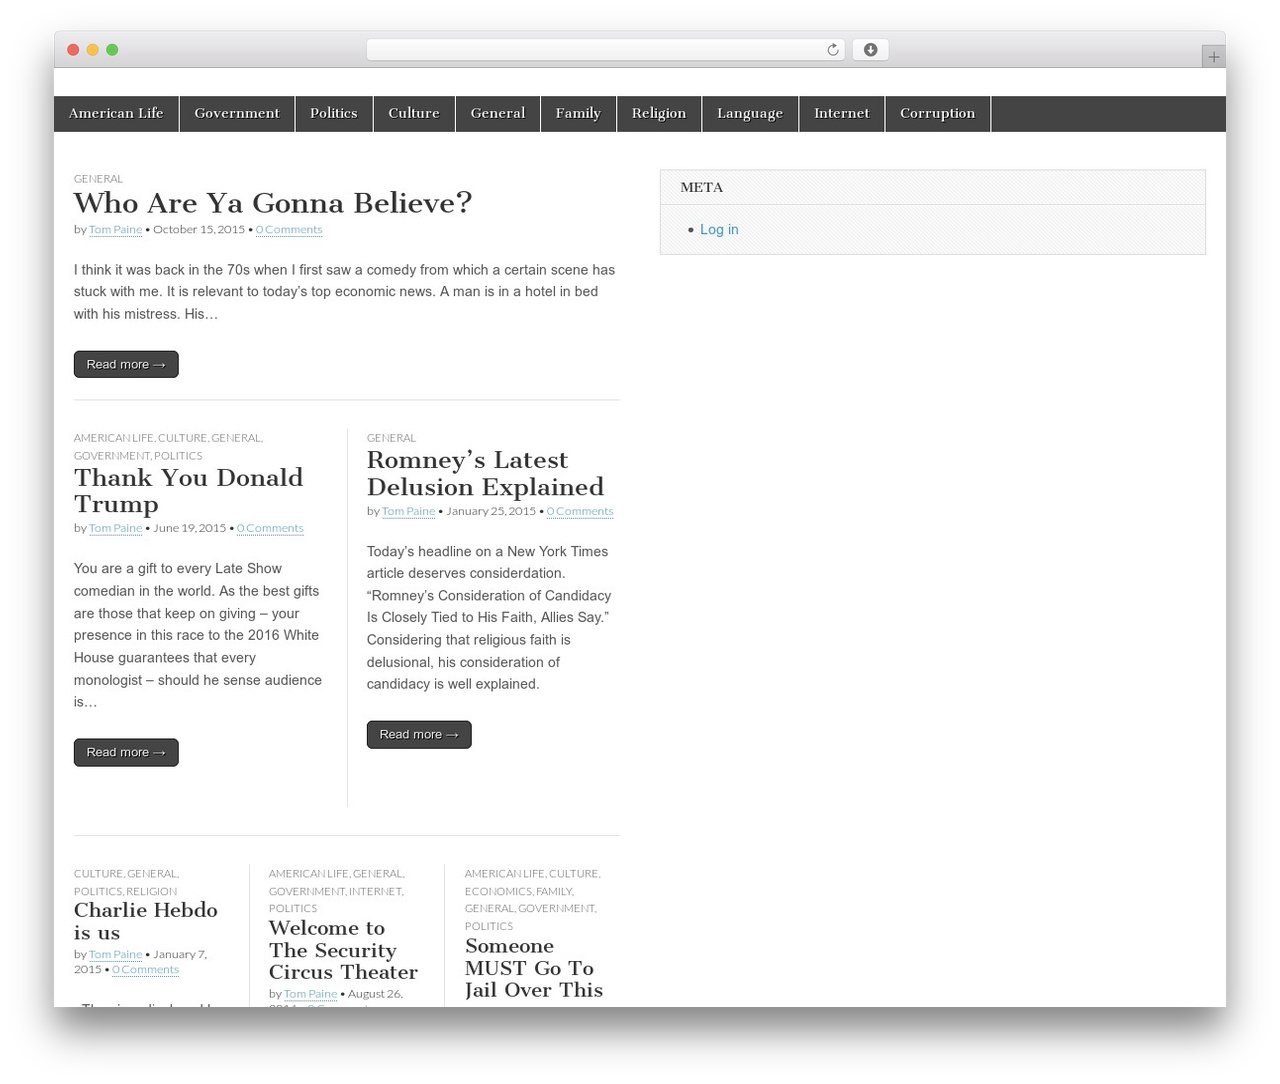Click the Religion category above Charlie Hebdo post
1280x1084 pixels.
coord(152,891)
